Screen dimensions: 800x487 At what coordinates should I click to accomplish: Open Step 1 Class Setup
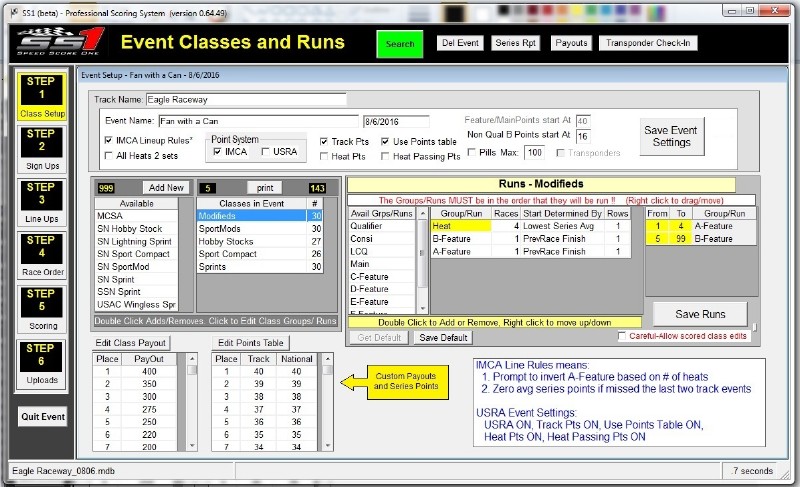pos(42,96)
